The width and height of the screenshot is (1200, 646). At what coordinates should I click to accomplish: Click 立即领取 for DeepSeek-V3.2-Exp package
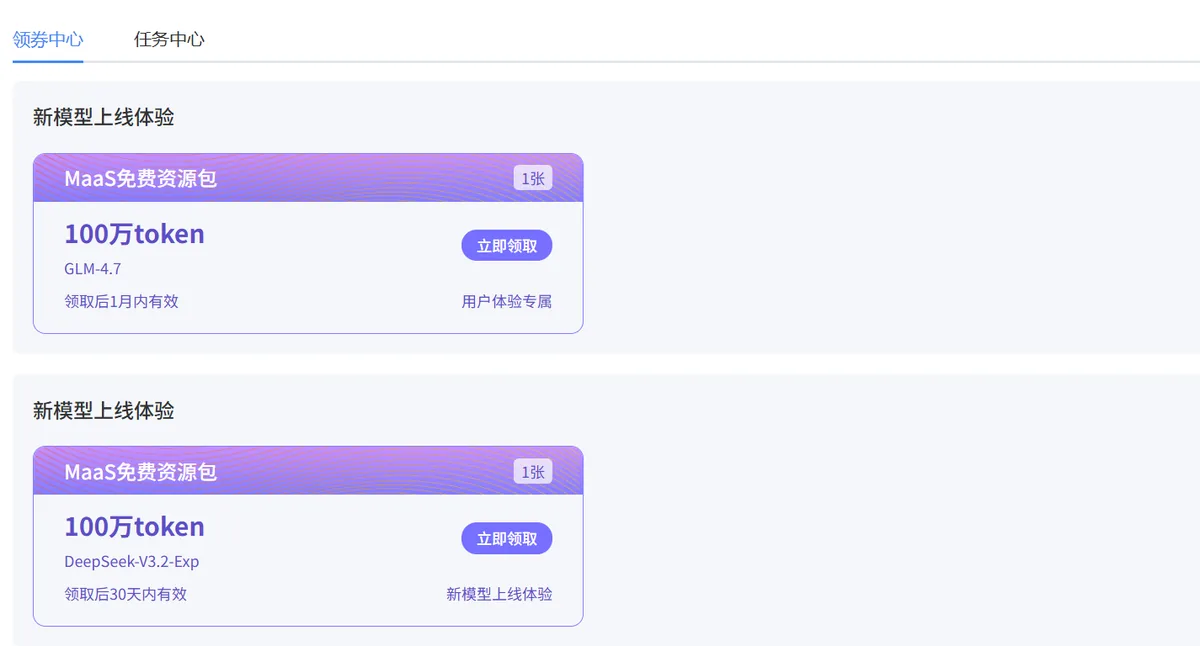[x=506, y=539]
